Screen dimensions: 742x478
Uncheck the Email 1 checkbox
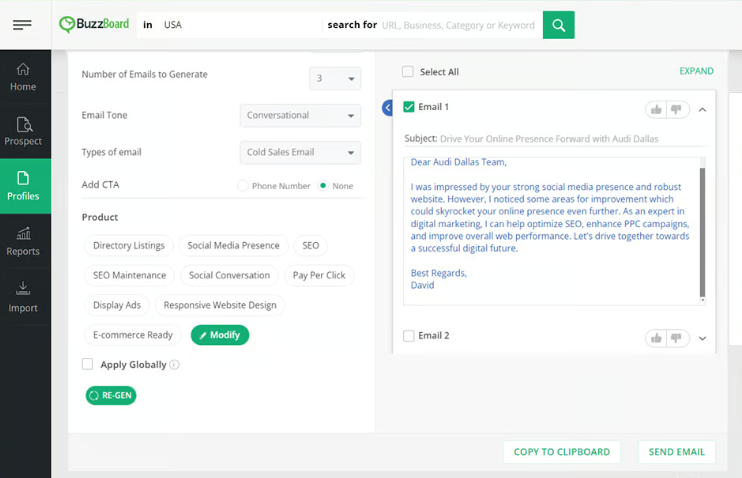(408, 107)
